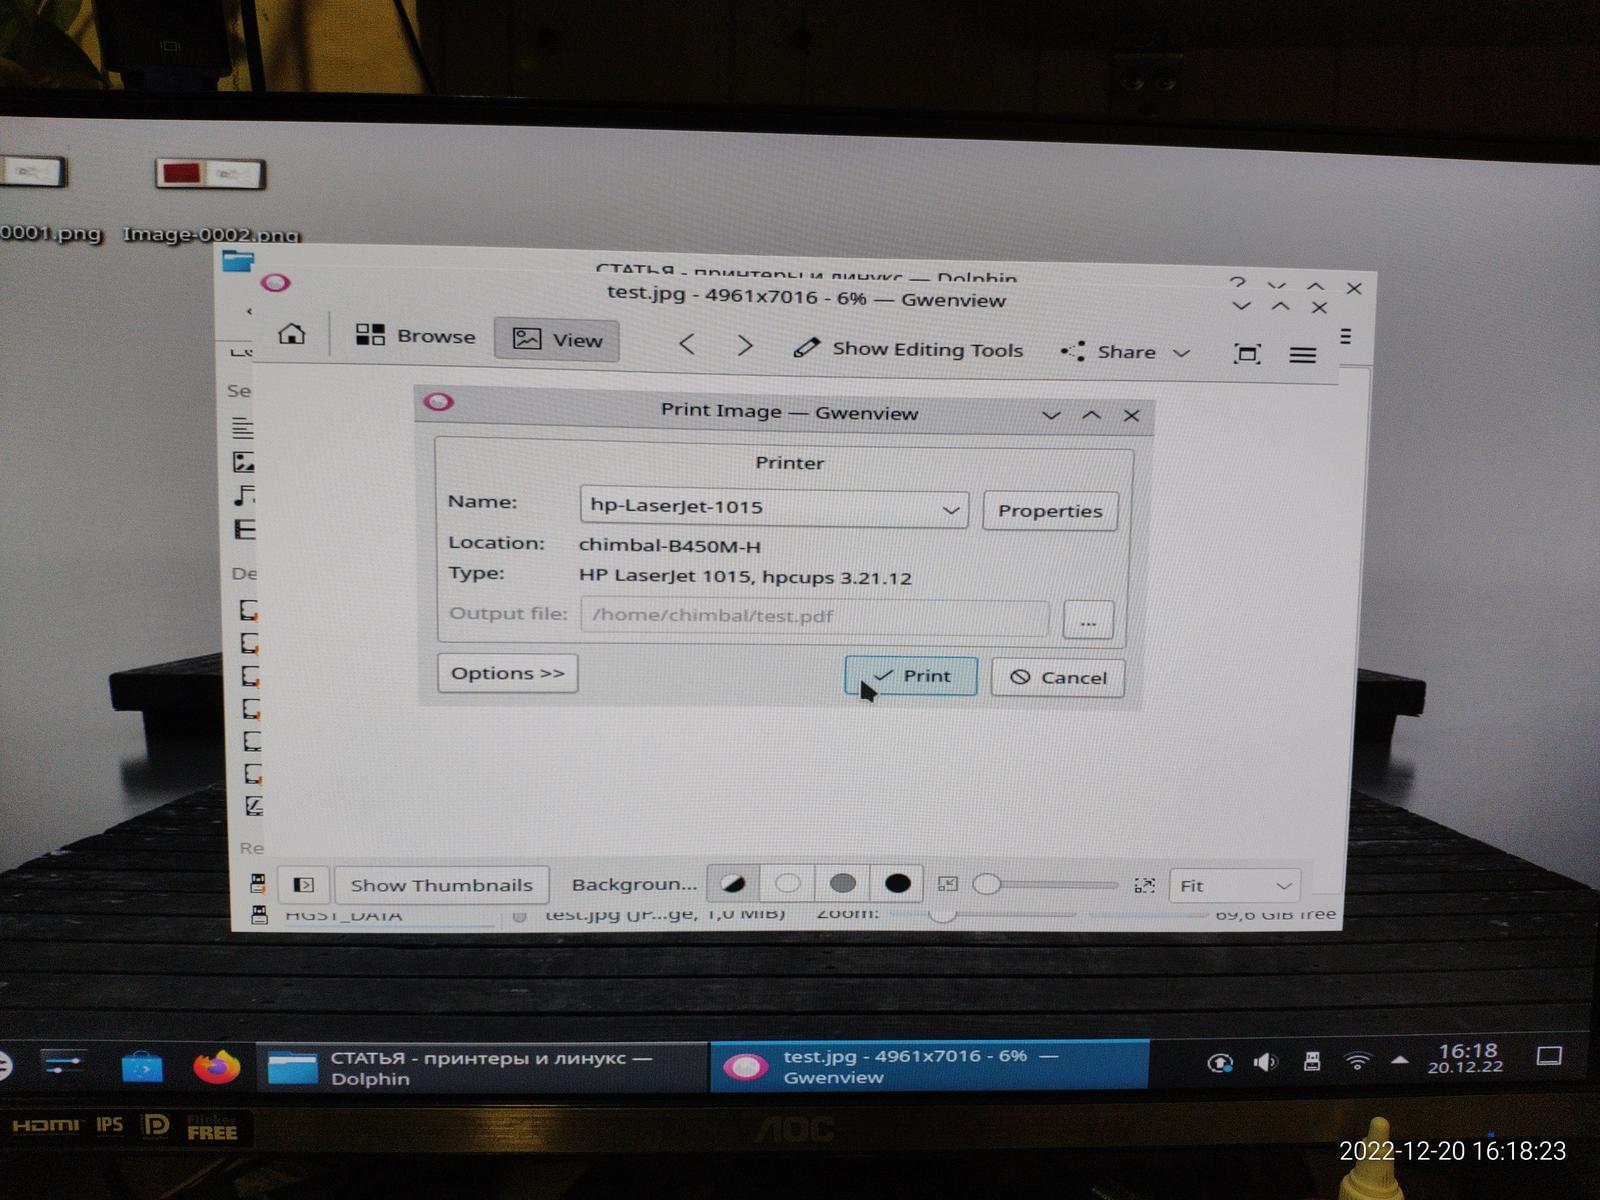
Task: Open printer Properties
Action: (x=1050, y=511)
